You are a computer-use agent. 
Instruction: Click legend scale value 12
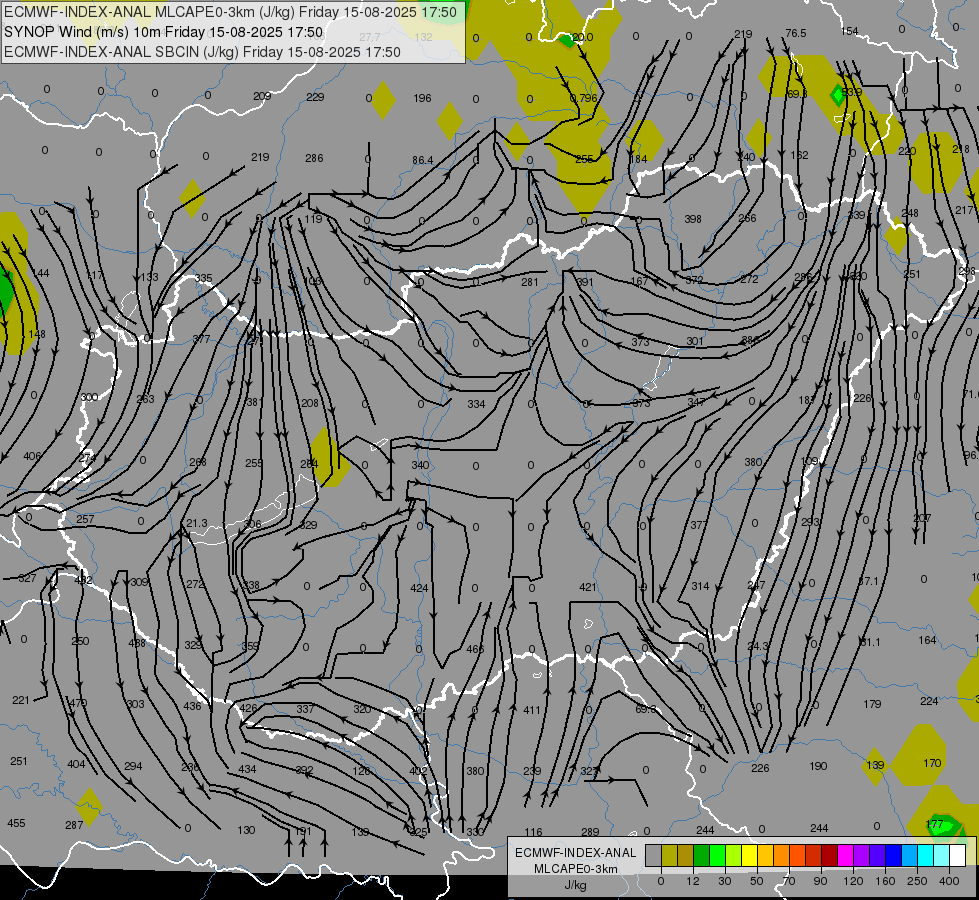click(693, 881)
